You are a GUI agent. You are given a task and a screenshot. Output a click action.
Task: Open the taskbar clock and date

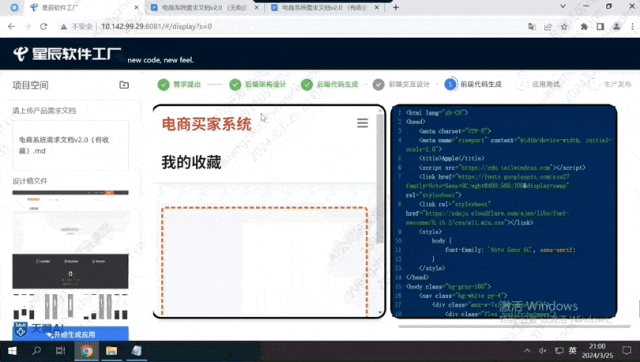[x=597, y=351]
